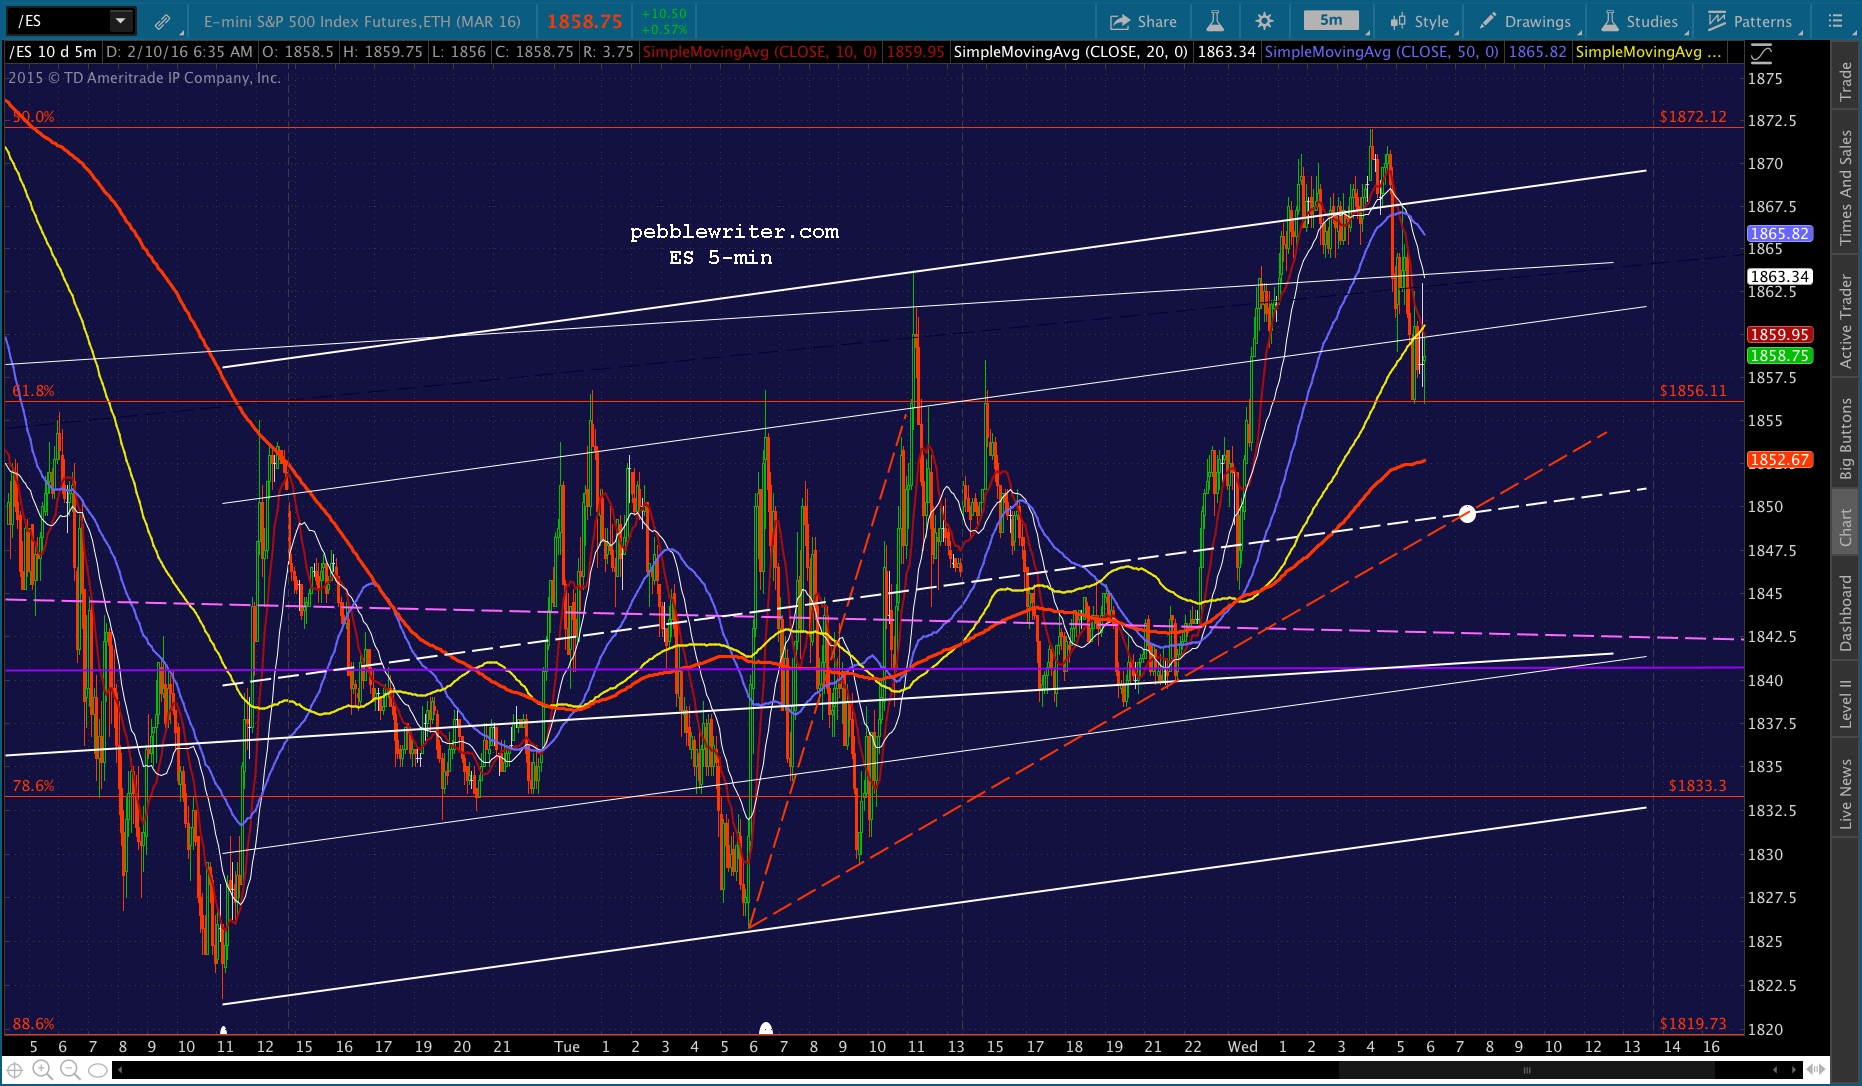The height and width of the screenshot is (1086, 1862).
Task: Click the Share icon button
Action: point(1143,21)
